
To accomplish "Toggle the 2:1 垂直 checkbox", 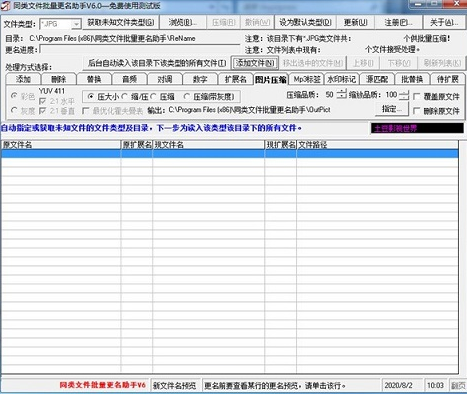I will pos(43,111).
